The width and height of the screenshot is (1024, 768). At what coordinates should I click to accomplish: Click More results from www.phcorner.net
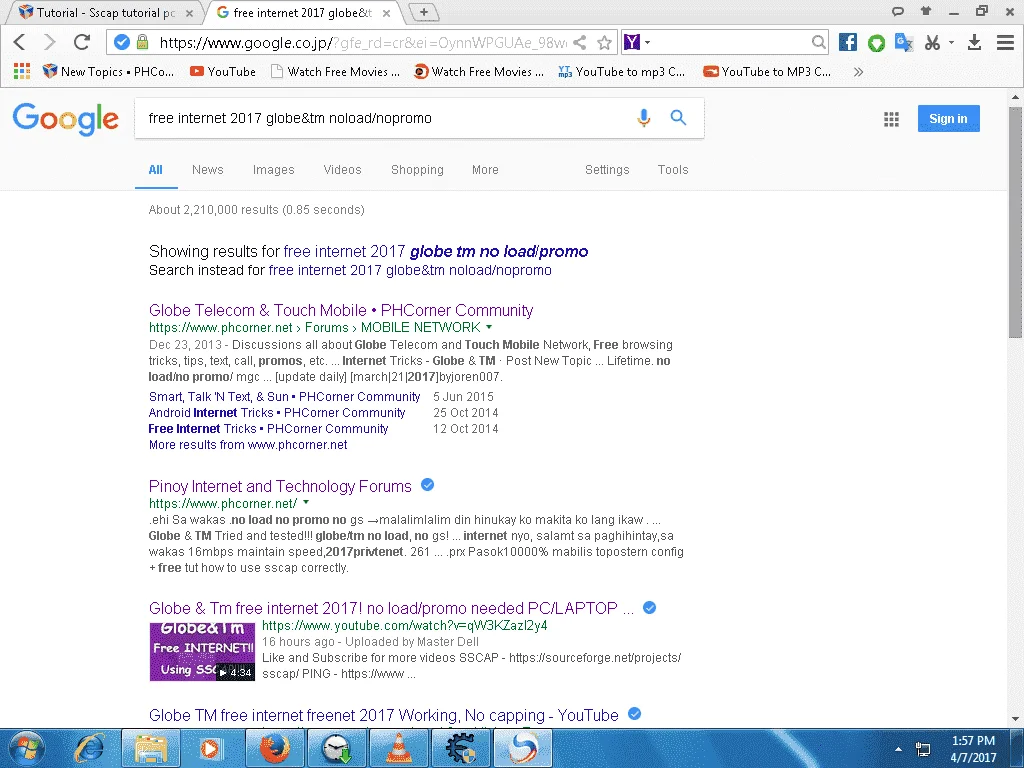coord(248,445)
